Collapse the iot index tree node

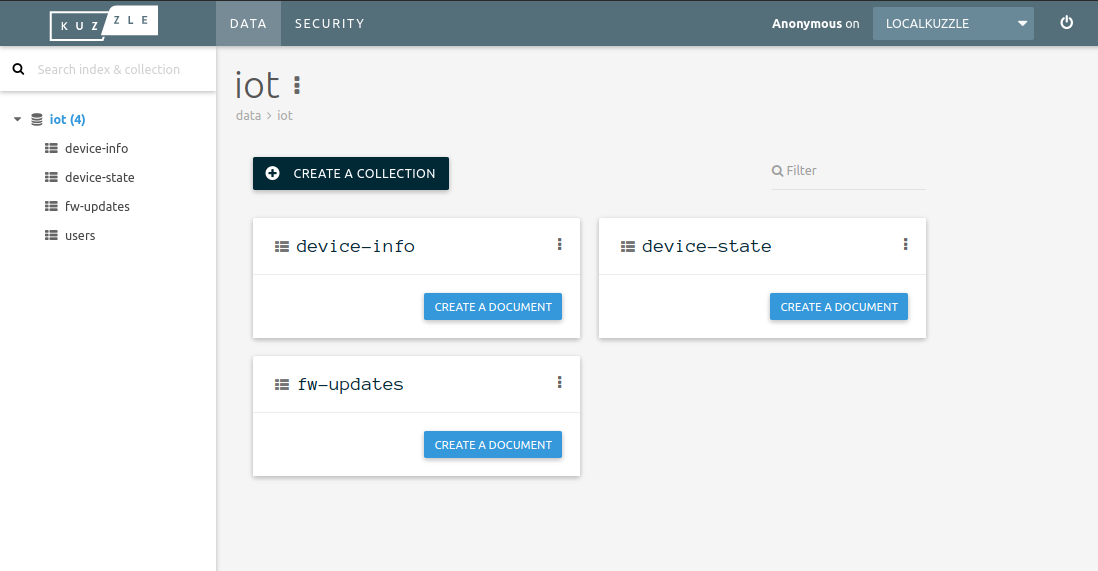pos(17,119)
